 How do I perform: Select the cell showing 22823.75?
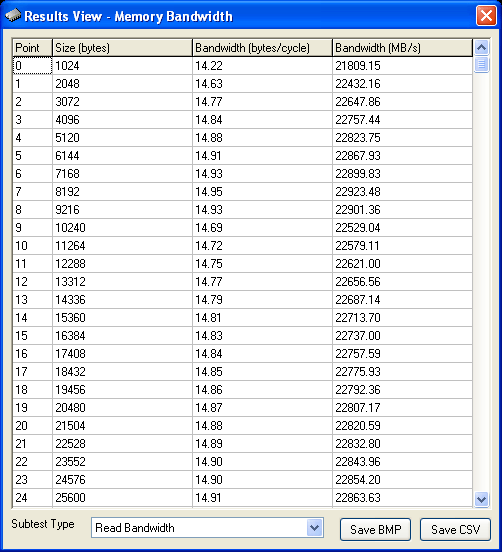(402, 138)
